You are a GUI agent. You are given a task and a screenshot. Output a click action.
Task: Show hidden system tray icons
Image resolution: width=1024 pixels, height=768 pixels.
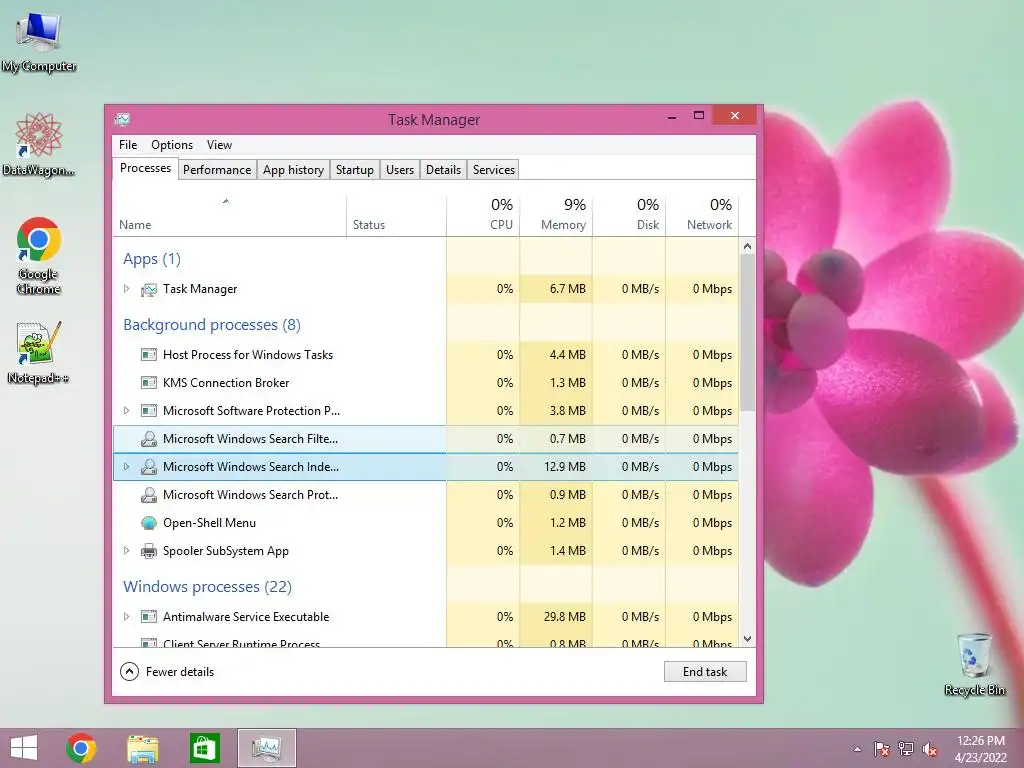point(857,749)
